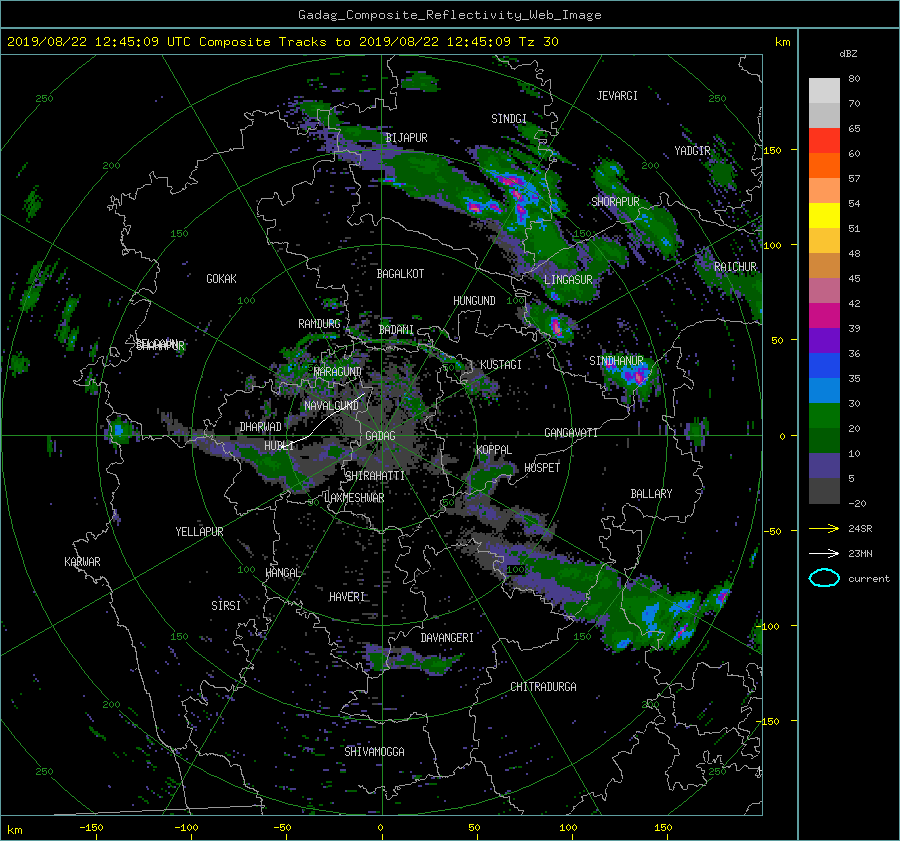Click the intense echo south of Lingasur
Viewport: 900px width, 841px height.
[556, 326]
